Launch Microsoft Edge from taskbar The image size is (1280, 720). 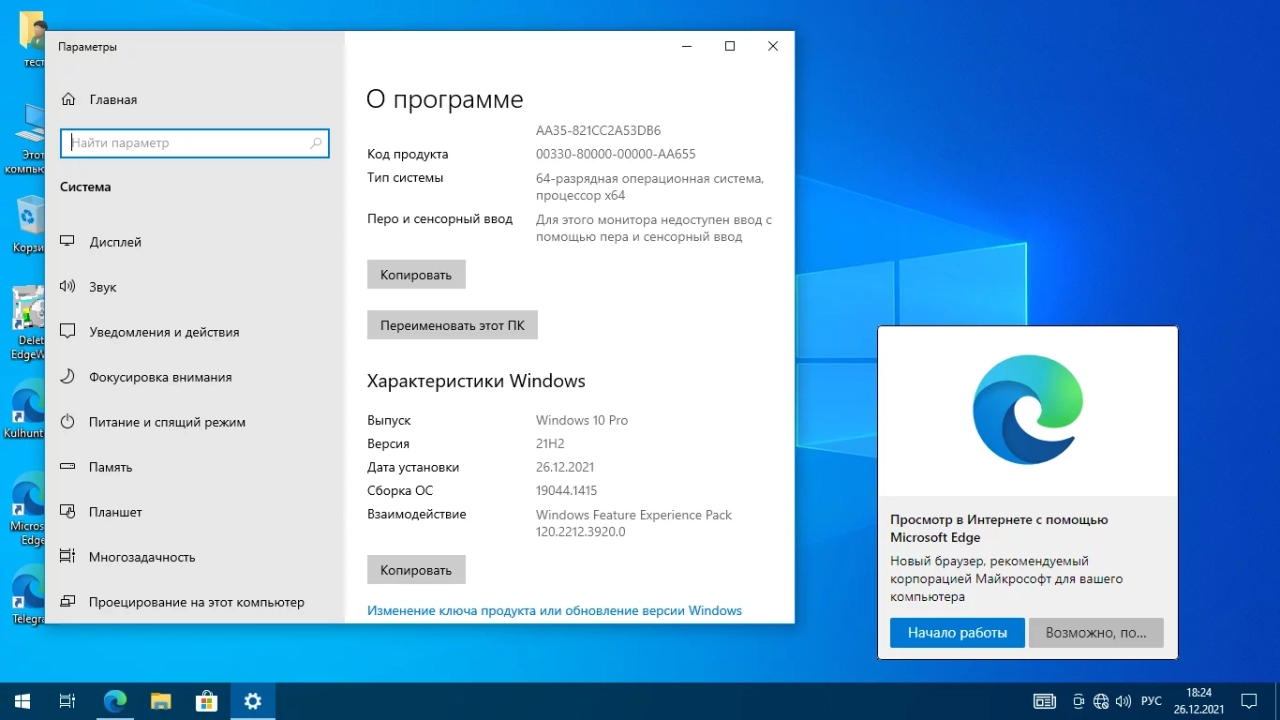coord(115,701)
